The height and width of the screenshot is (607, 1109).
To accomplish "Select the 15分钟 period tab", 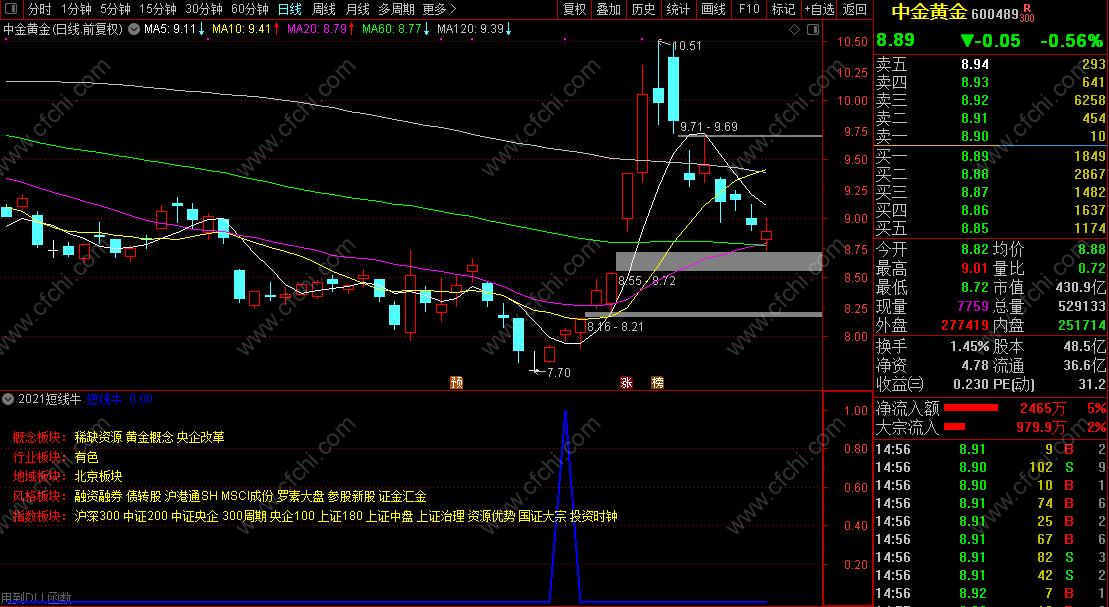I will coord(157,9).
